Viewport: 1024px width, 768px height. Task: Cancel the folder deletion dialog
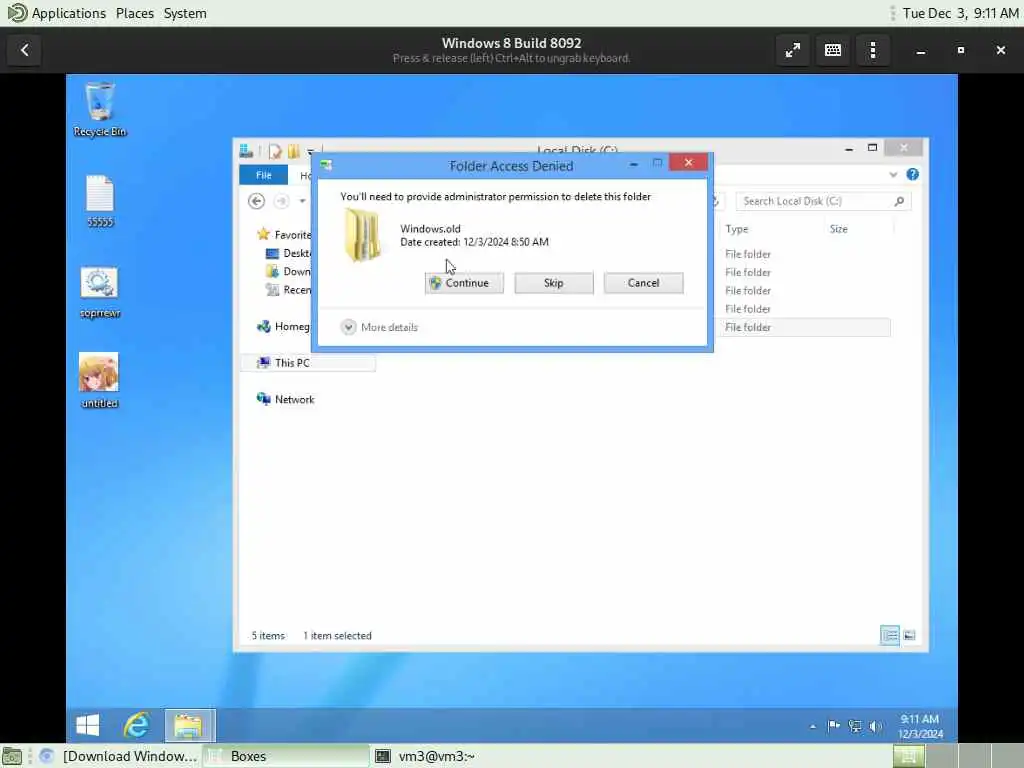tap(643, 283)
